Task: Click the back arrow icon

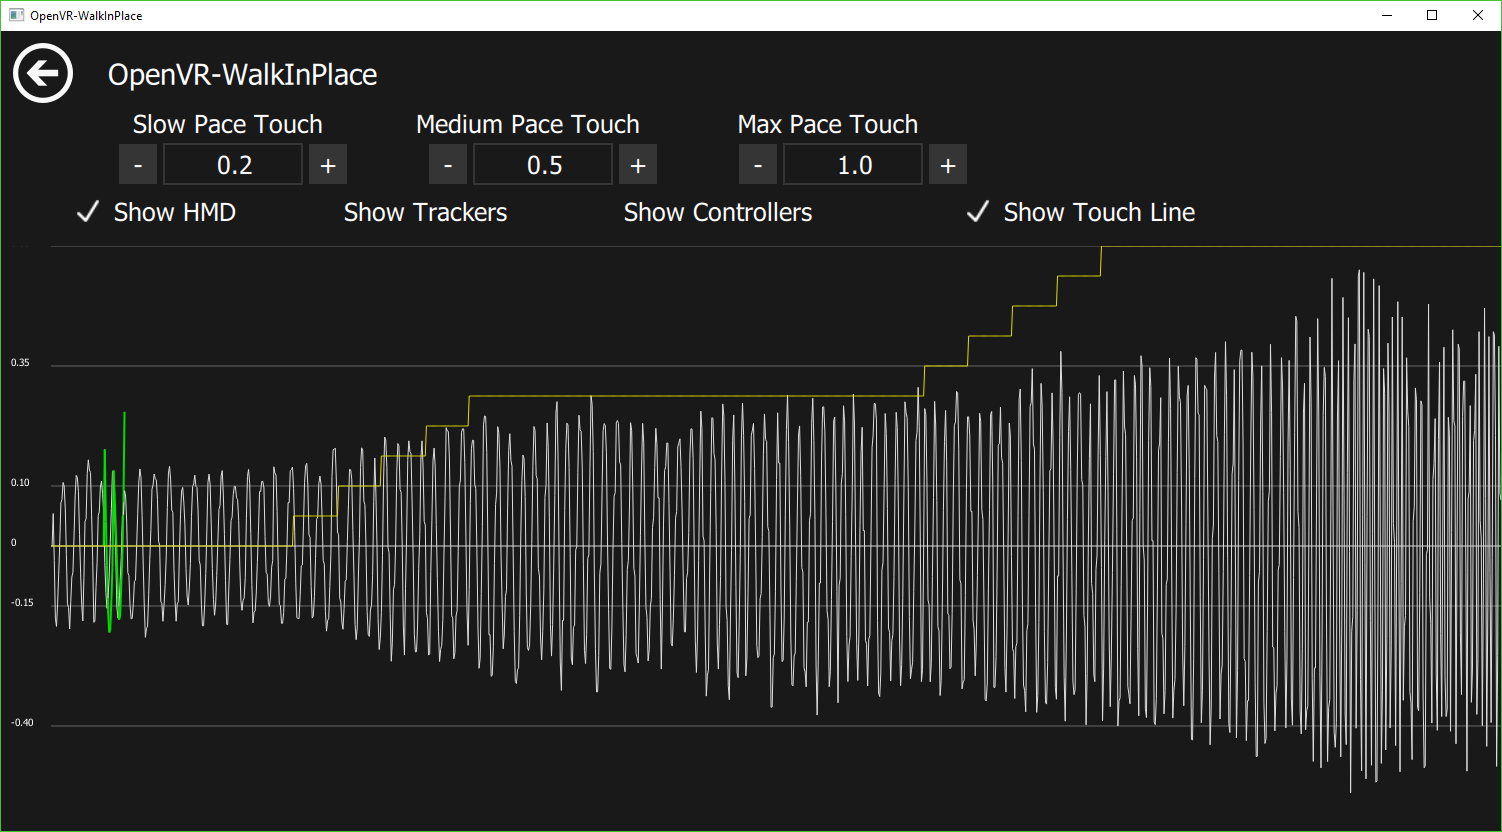Action: (43, 73)
